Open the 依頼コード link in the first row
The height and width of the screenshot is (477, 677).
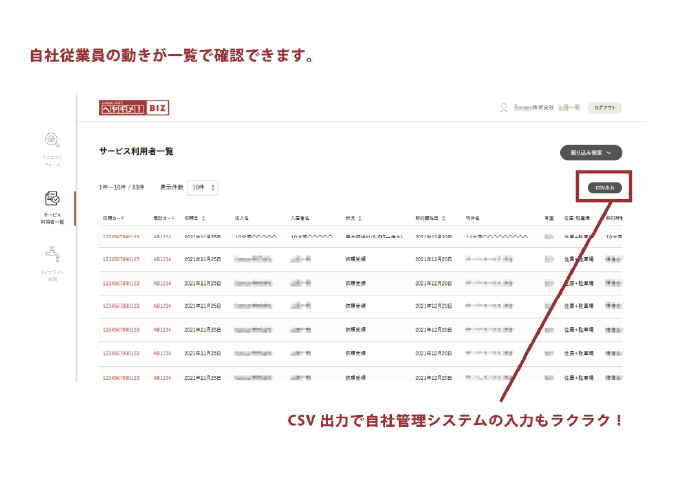119,236
